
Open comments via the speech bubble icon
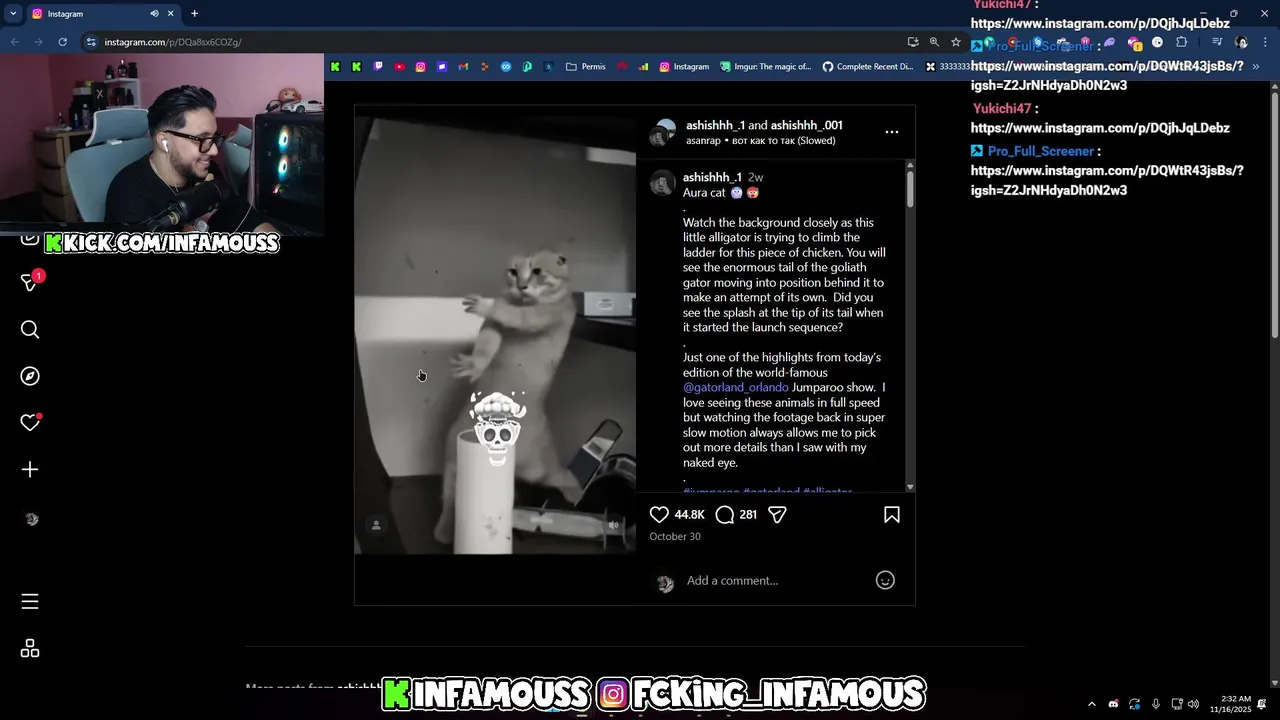(725, 515)
